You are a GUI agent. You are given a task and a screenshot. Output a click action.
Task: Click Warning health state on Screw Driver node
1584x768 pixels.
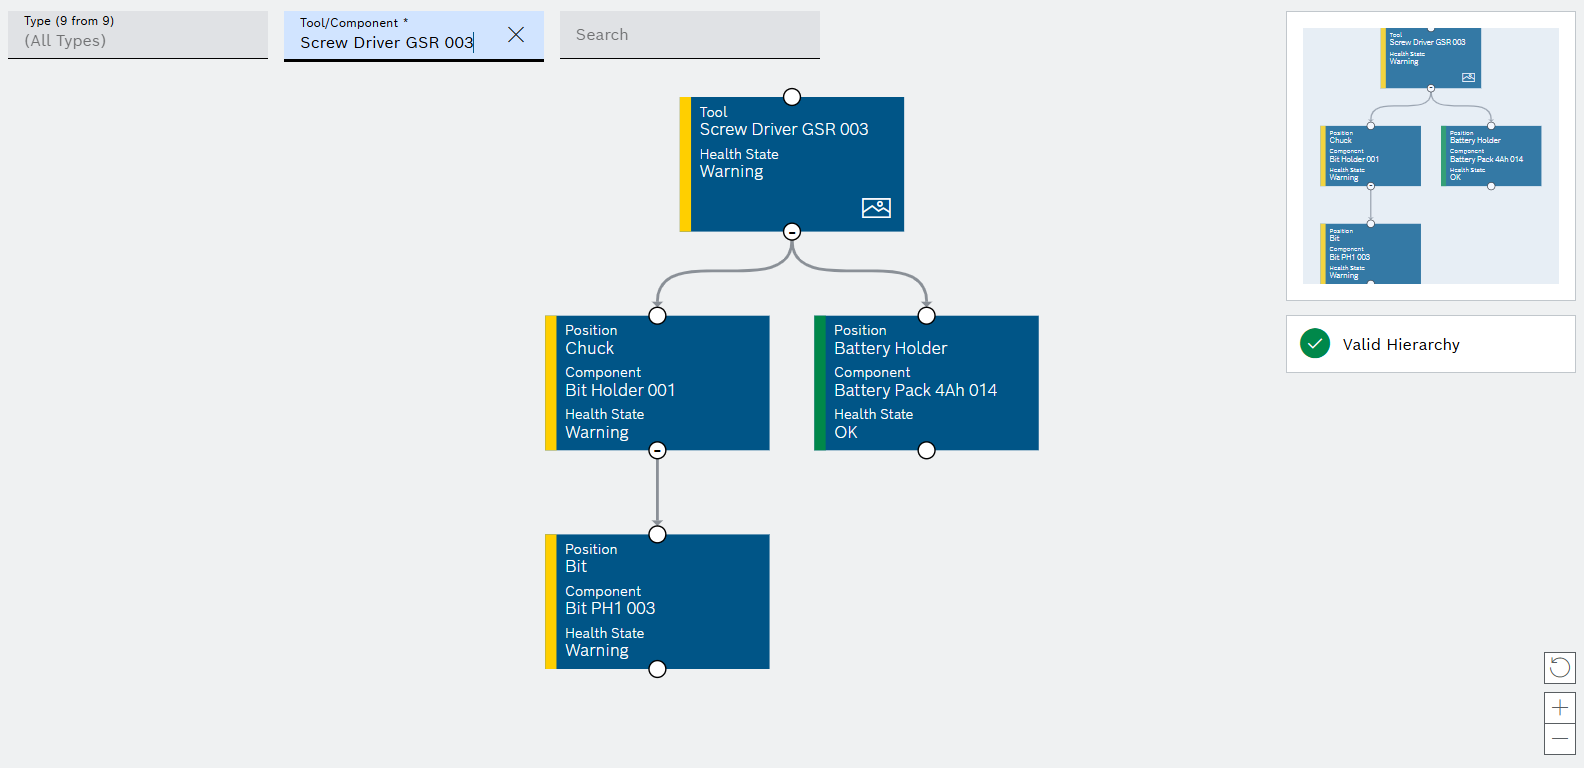(731, 172)
